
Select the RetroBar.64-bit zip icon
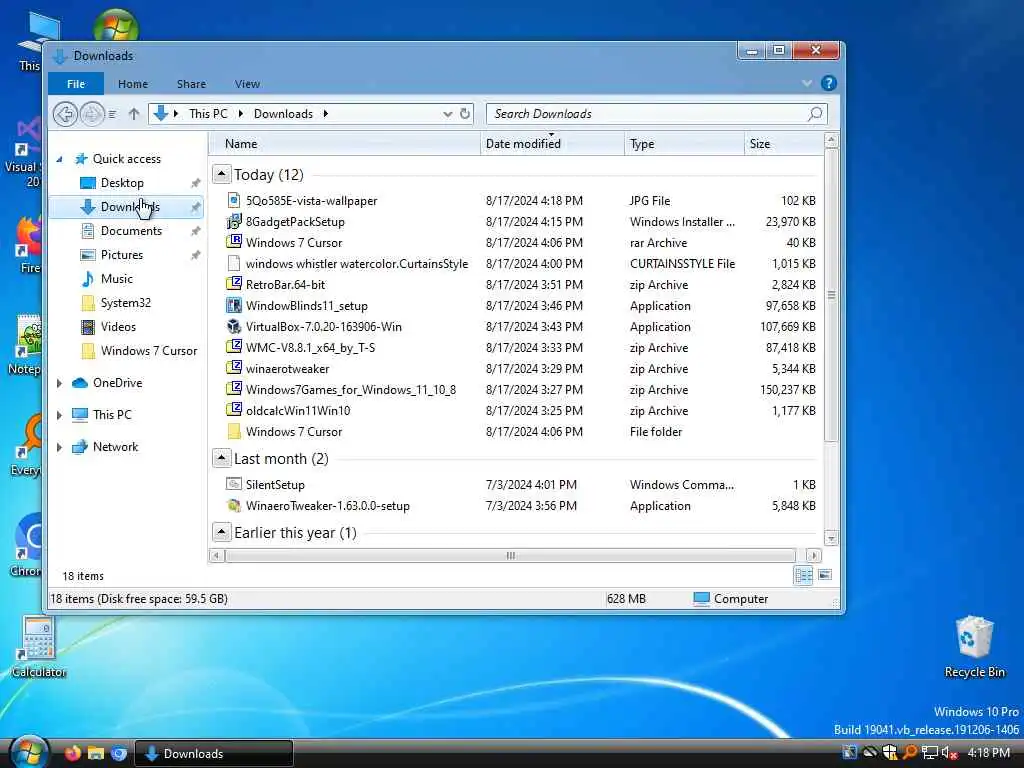tap(234, 283)
